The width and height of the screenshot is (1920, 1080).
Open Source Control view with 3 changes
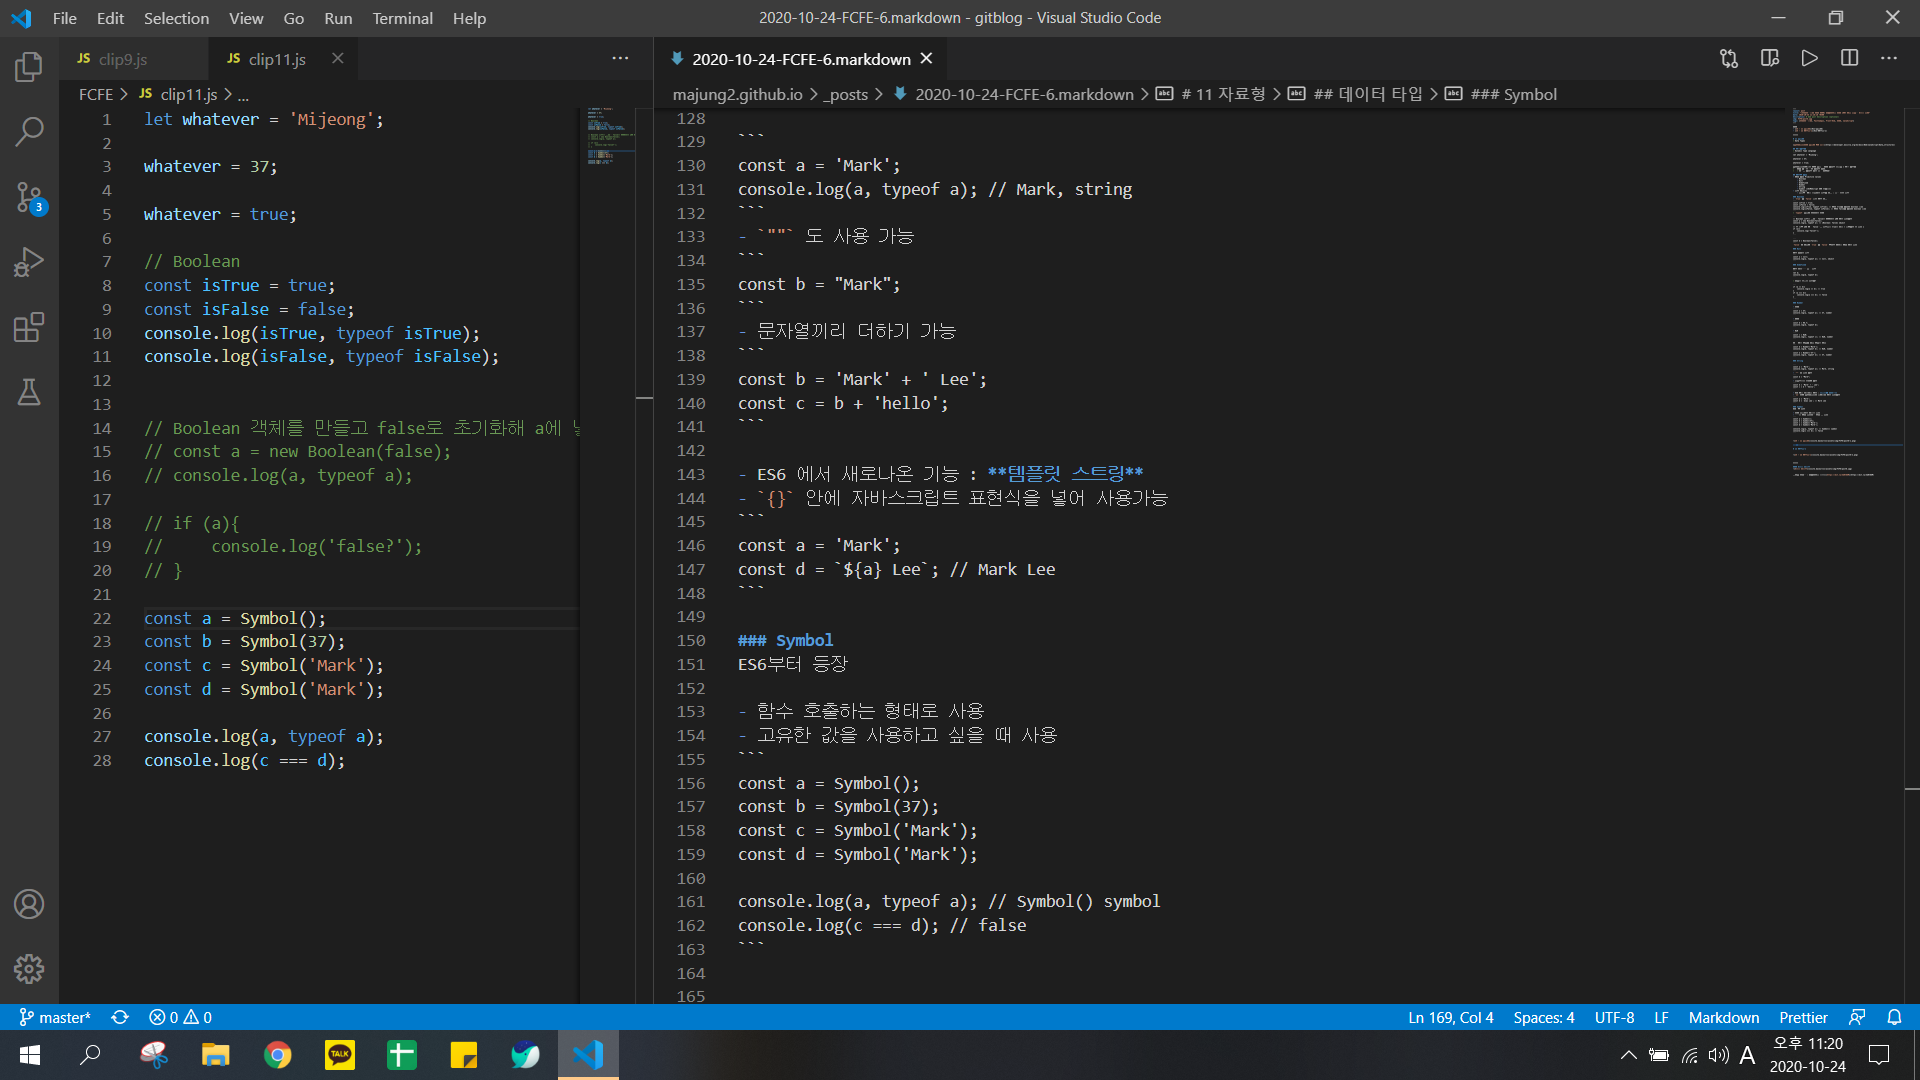[29, 197]
